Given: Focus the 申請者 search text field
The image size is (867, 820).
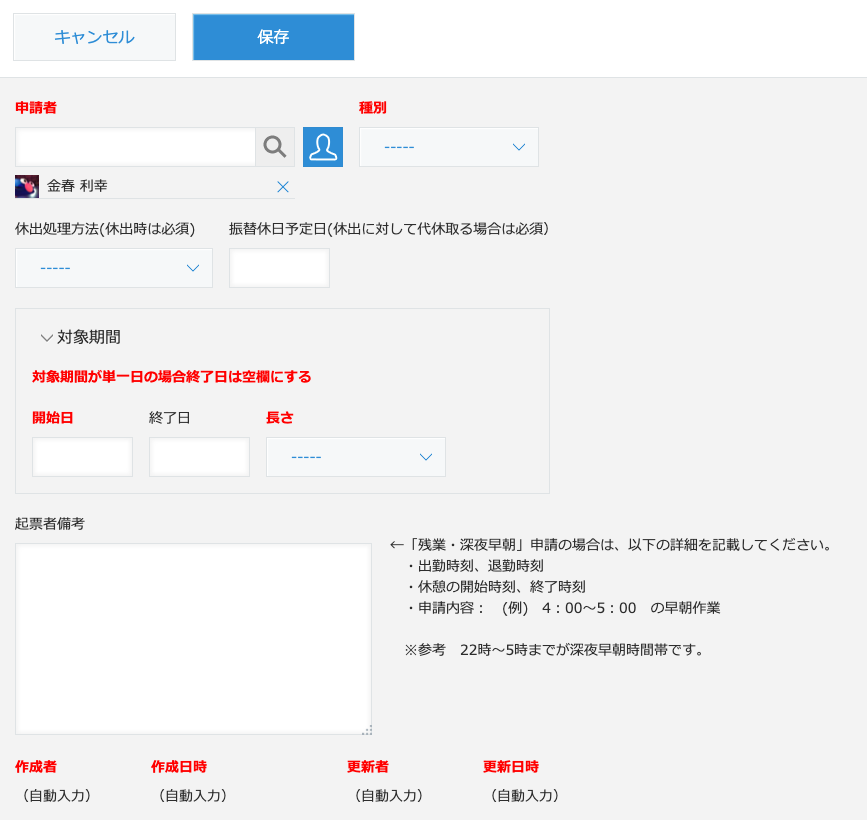Looking at the screenshot, I should tap(135, 147).
